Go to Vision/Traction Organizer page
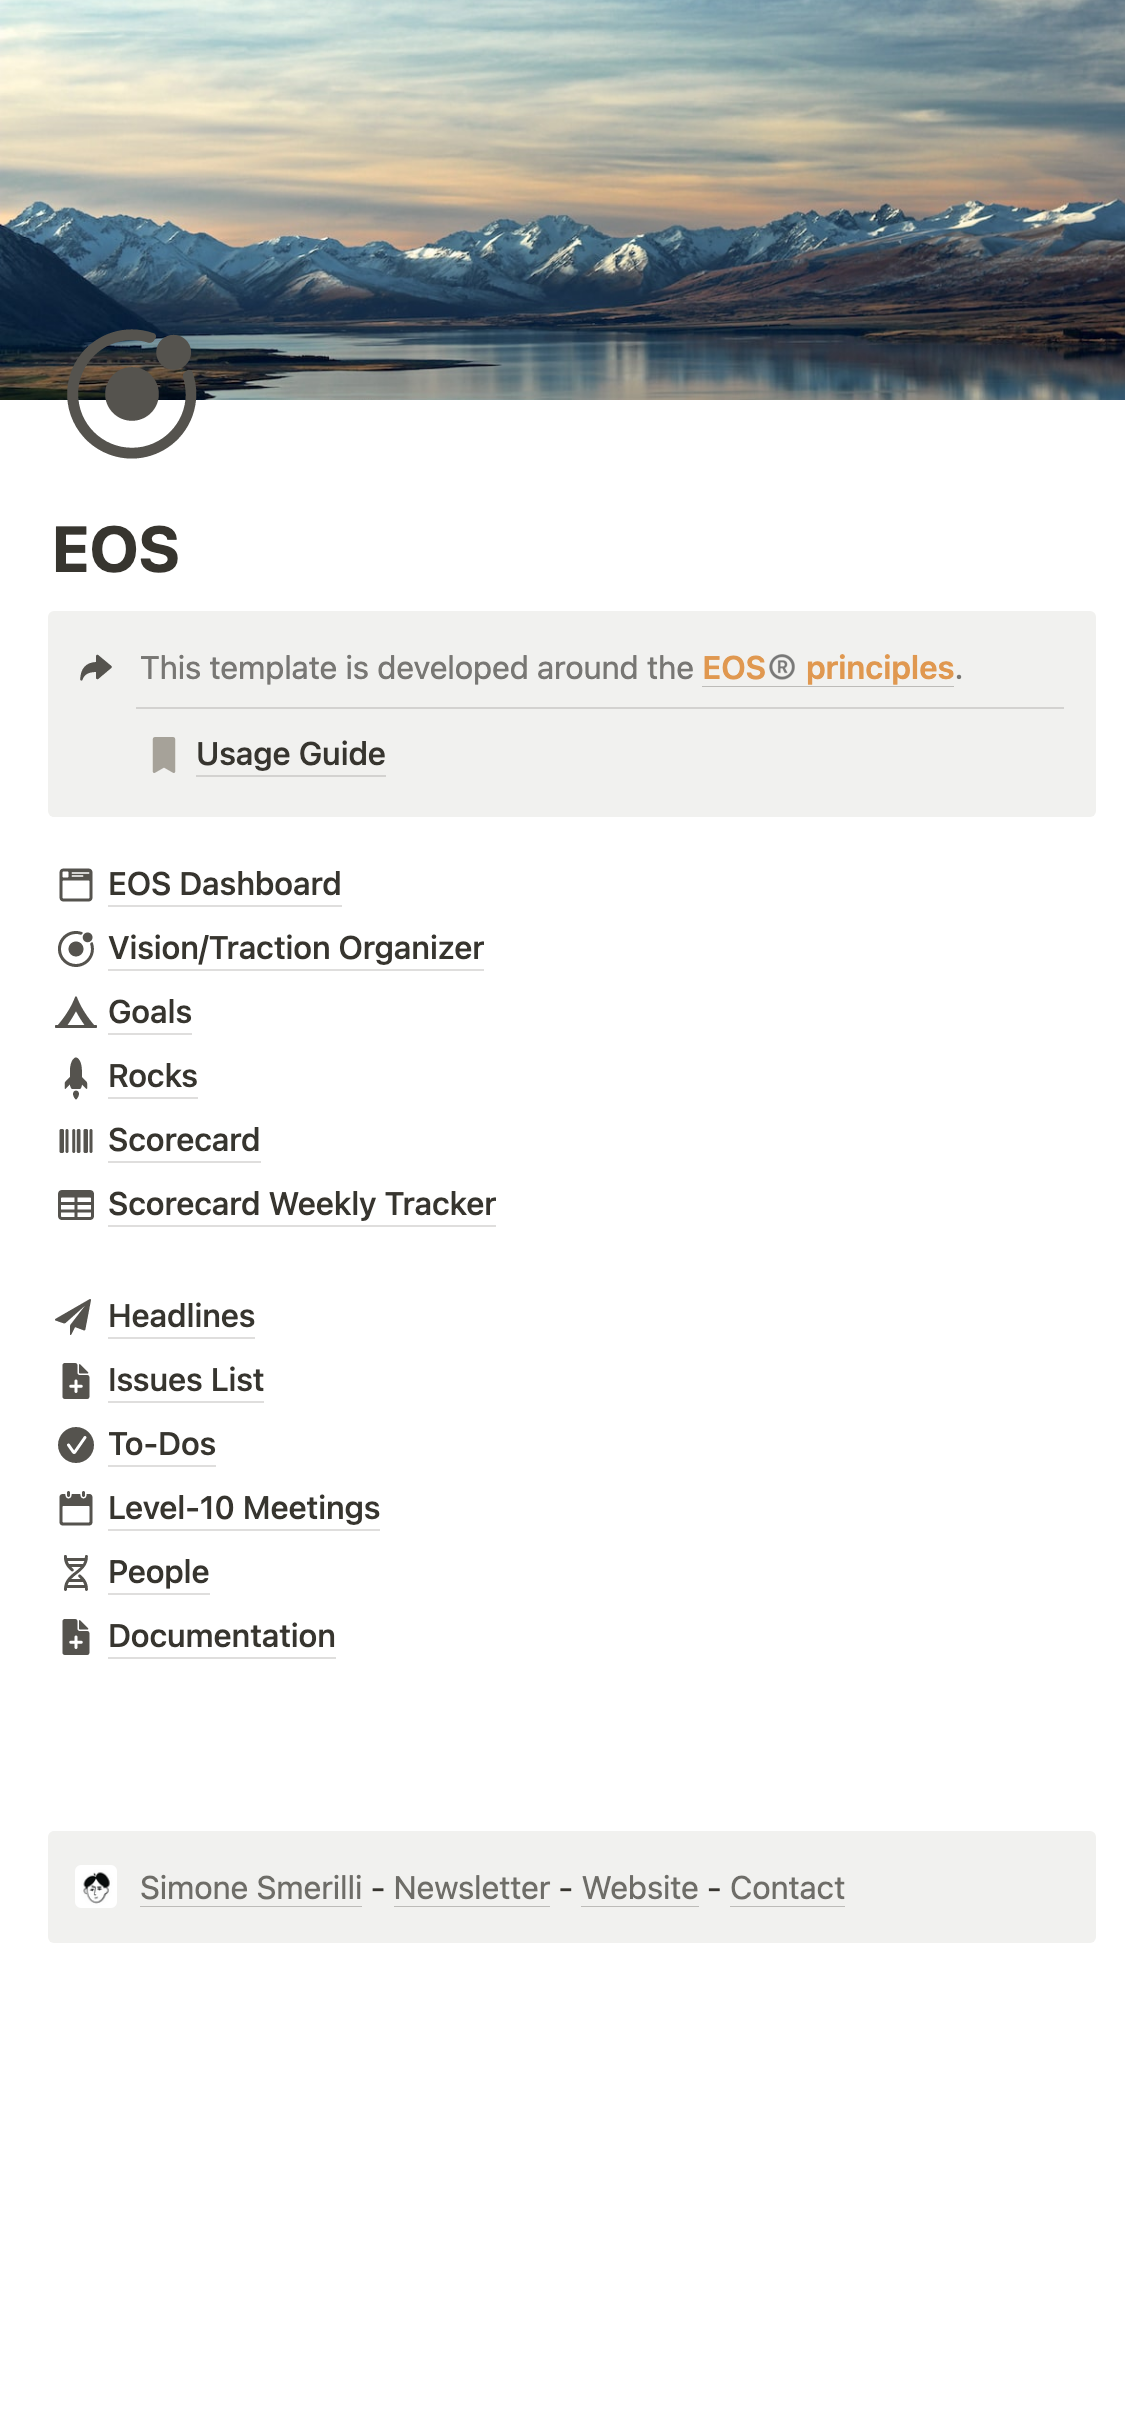 click(x=295, y=948)
